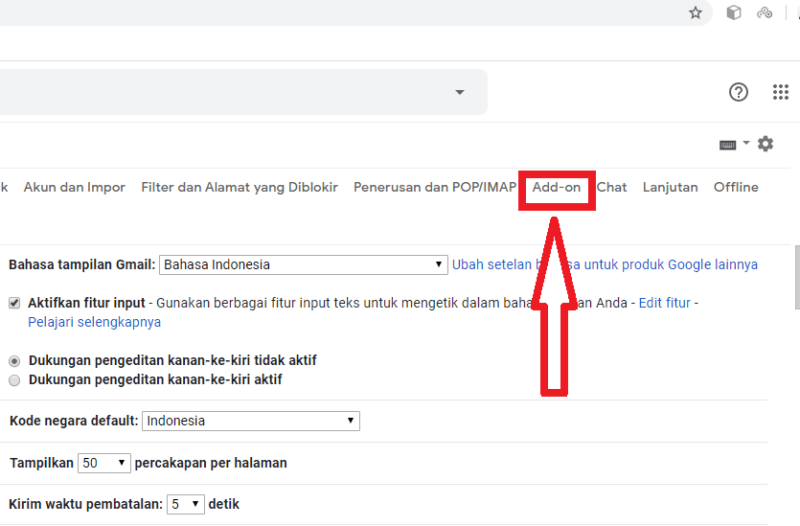Select right-to-left editing aktif radio button
The width and height of the screenshot is (800, 526).
pos(14,381)
